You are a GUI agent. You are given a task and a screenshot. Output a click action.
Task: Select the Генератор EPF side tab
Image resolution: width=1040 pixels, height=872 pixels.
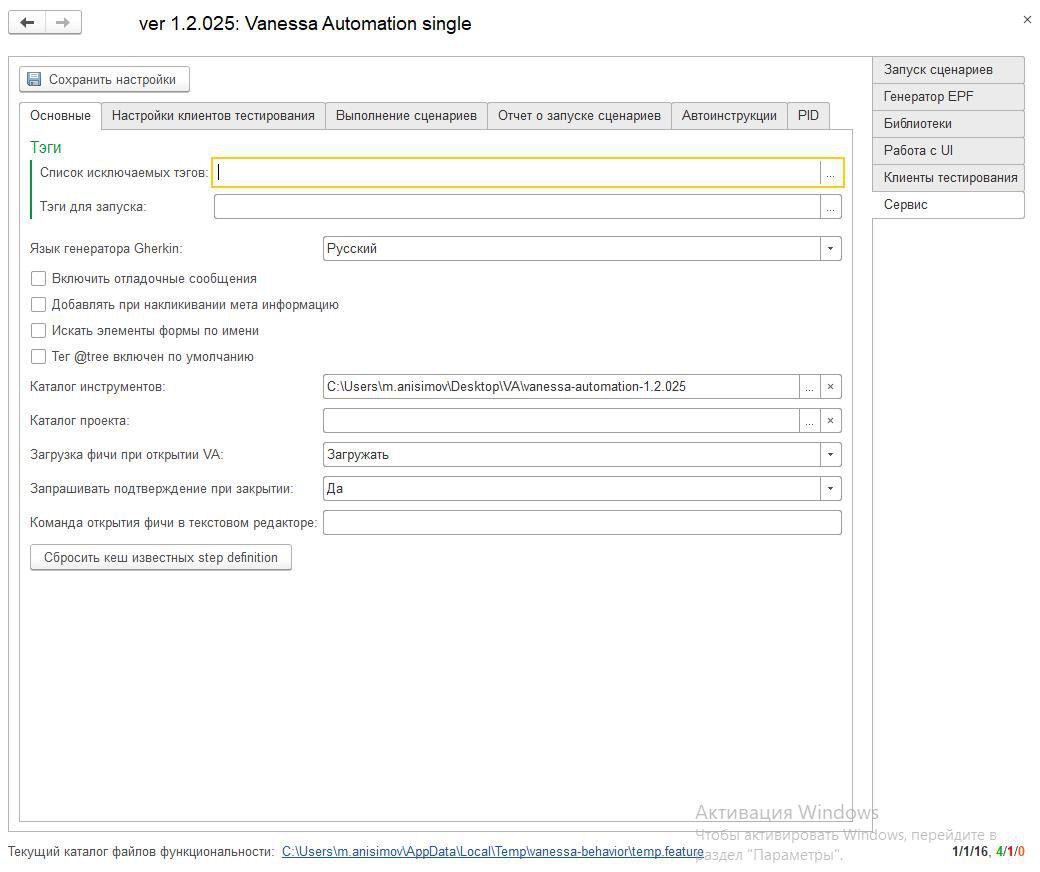948,97
